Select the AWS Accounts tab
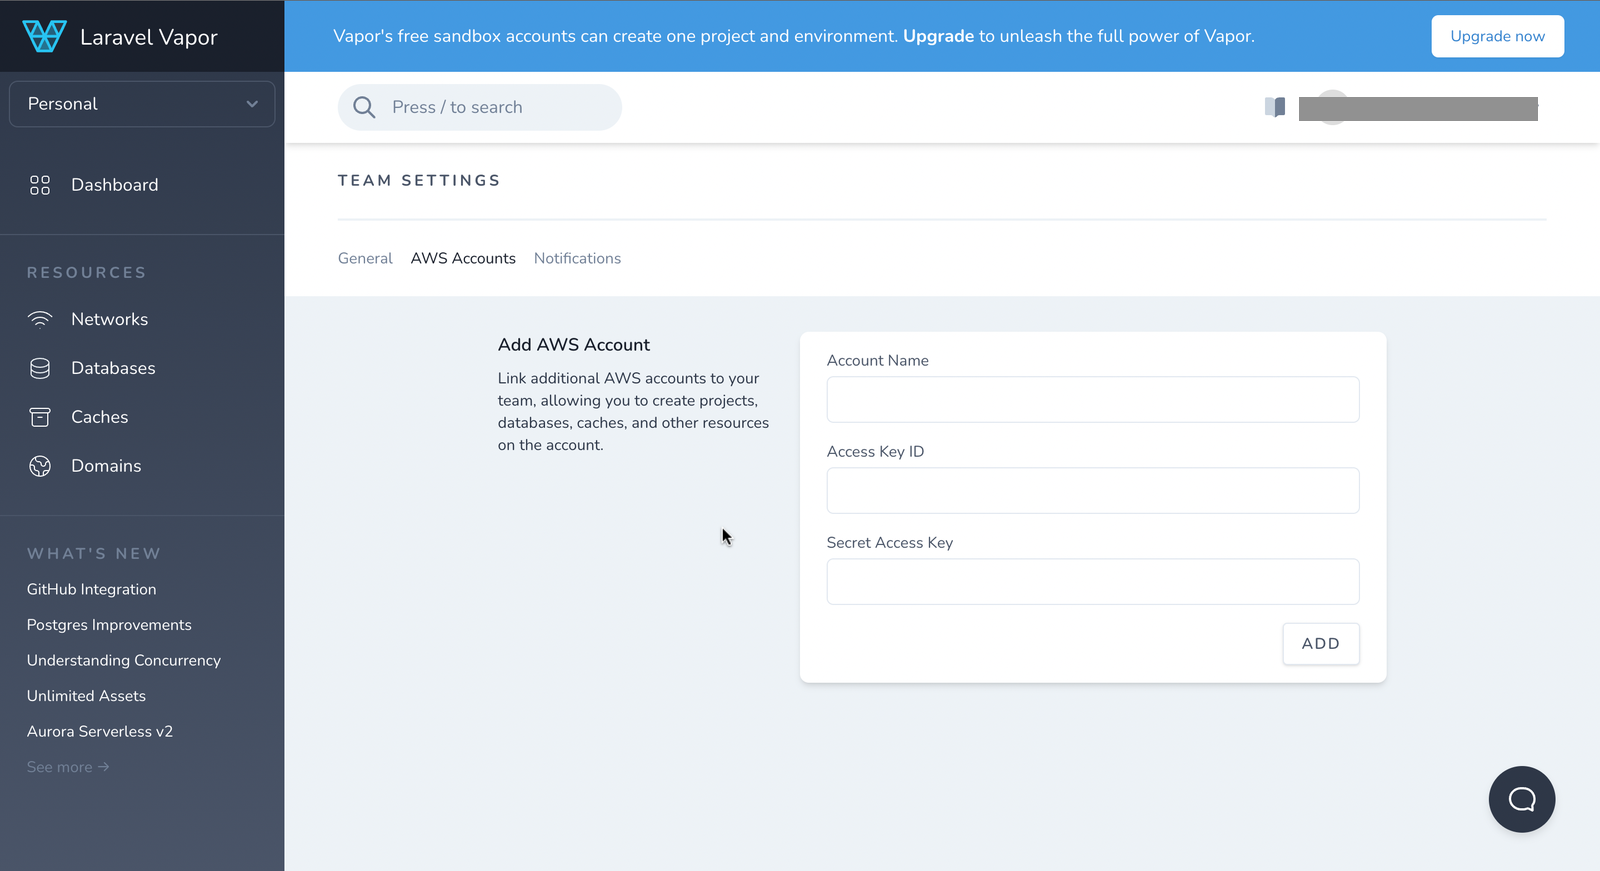The image size is (1600, 871). [x=463, y=258]
